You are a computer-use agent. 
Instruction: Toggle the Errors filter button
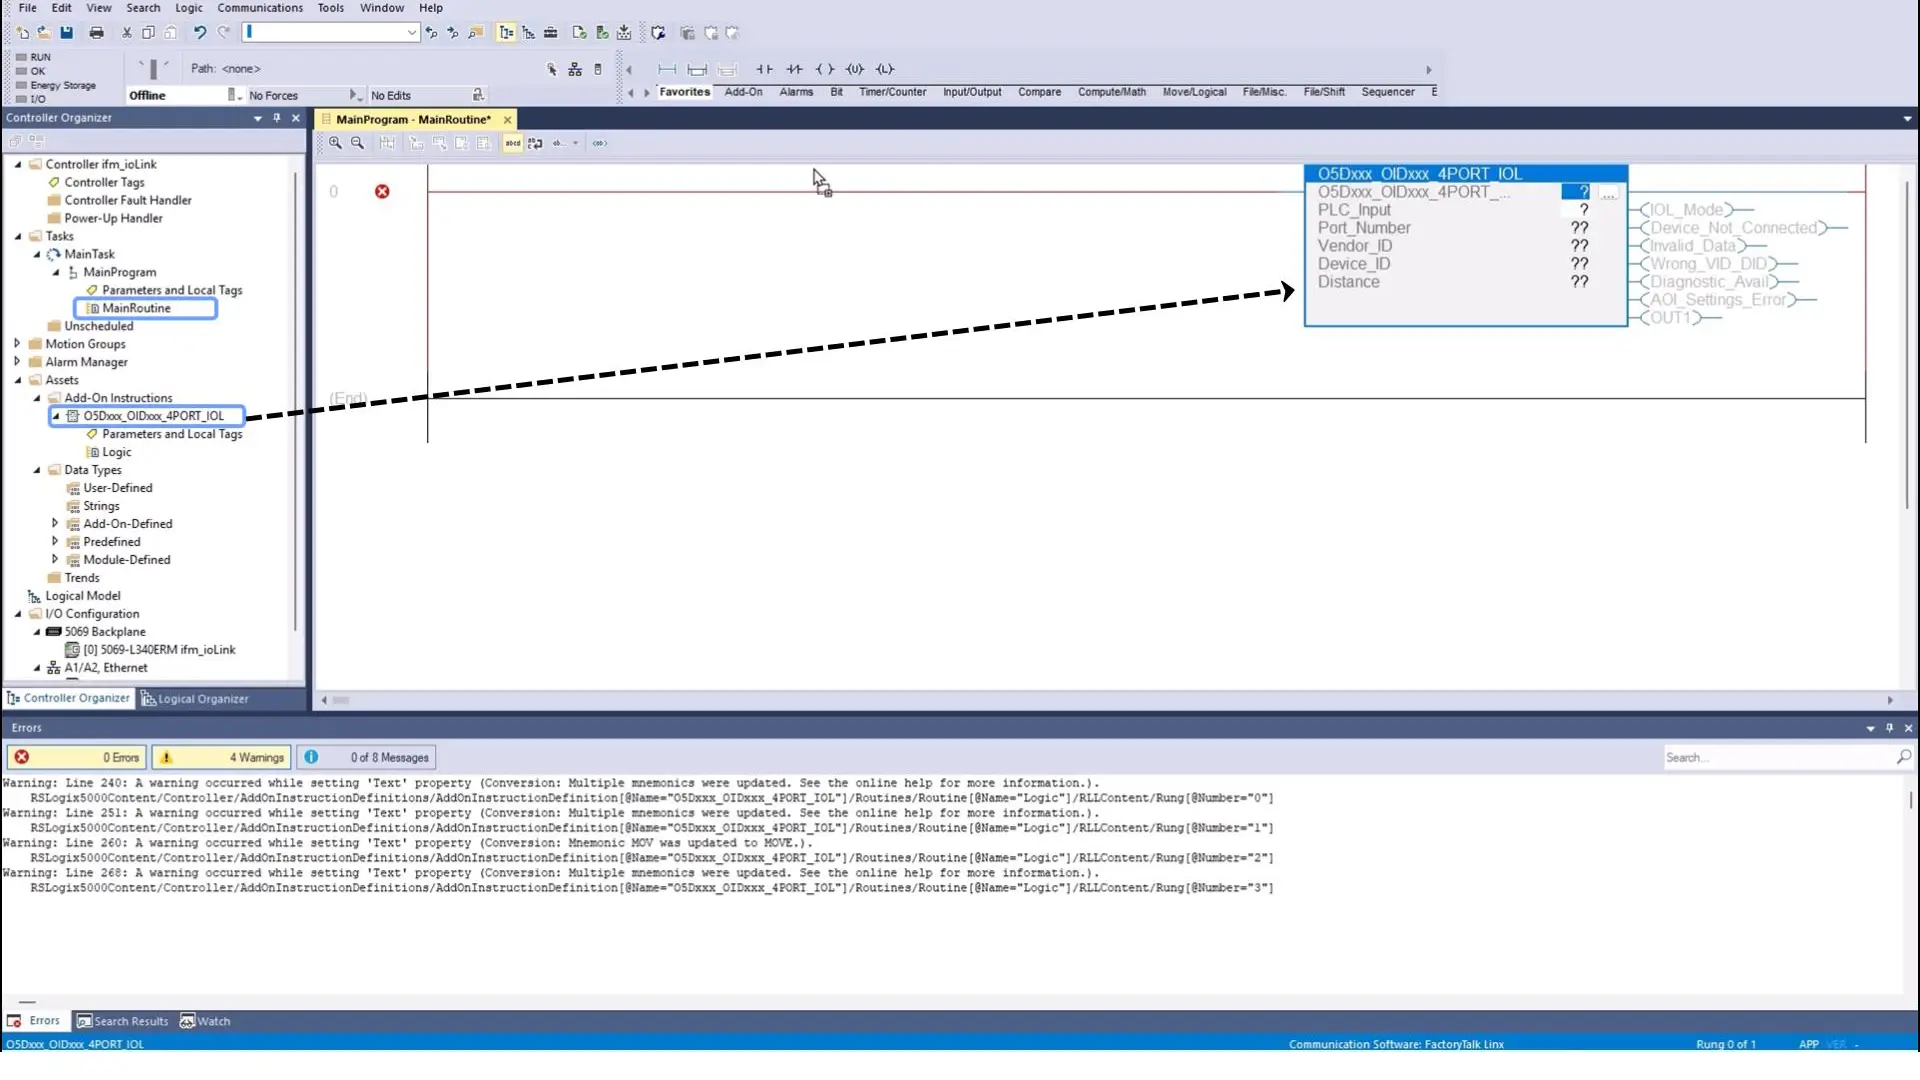tap(77, 757)
